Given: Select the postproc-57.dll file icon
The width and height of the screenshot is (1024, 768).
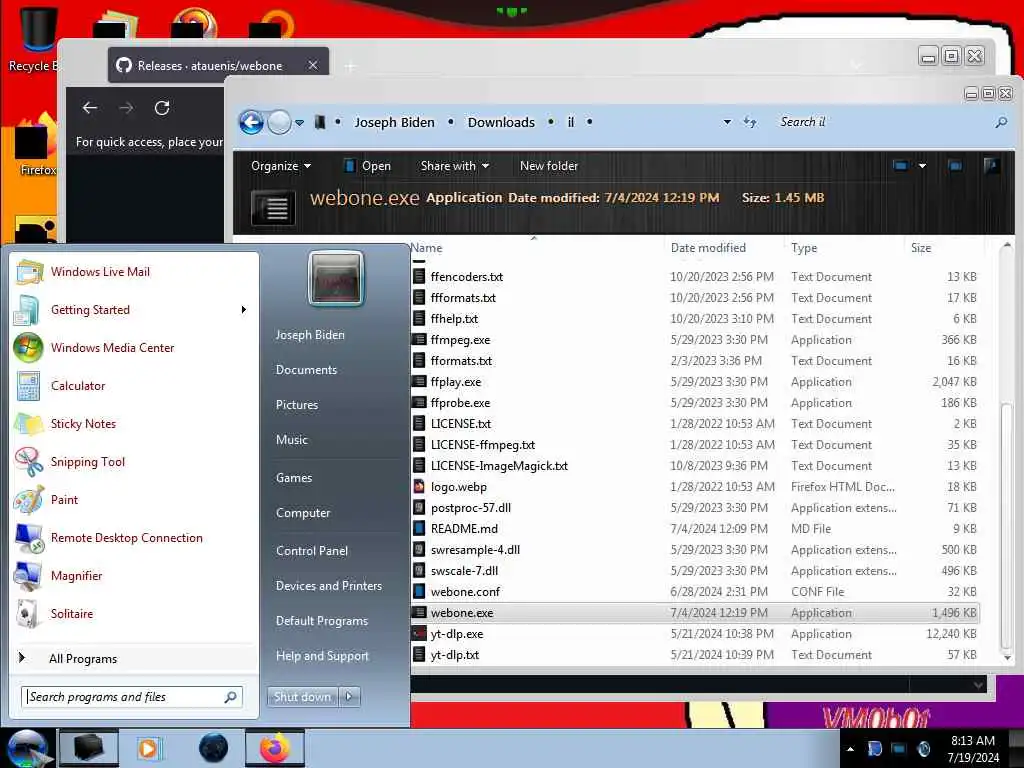Looking at the screenshot, I should [419, 507].
